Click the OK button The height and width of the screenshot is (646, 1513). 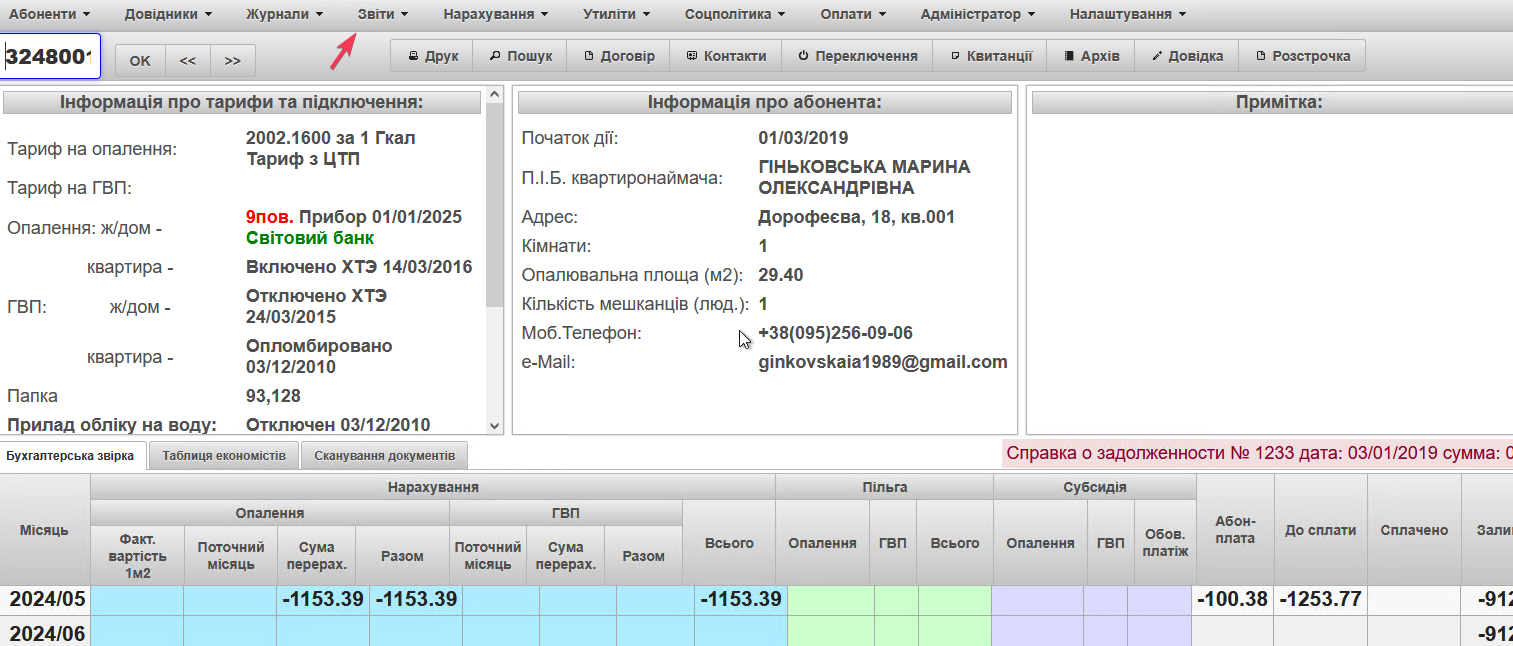click(140, 60)
